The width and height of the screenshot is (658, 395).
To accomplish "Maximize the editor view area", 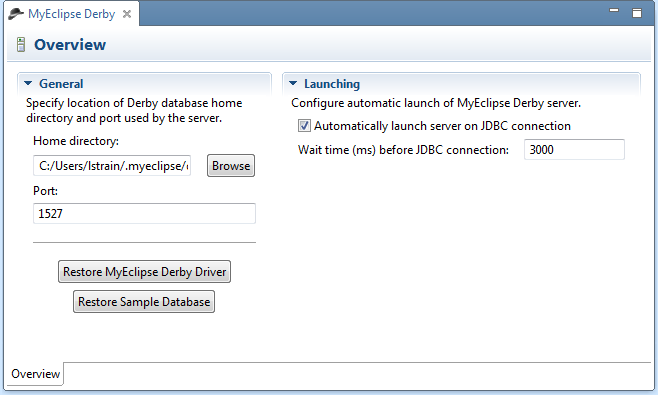I will (637, 13).
